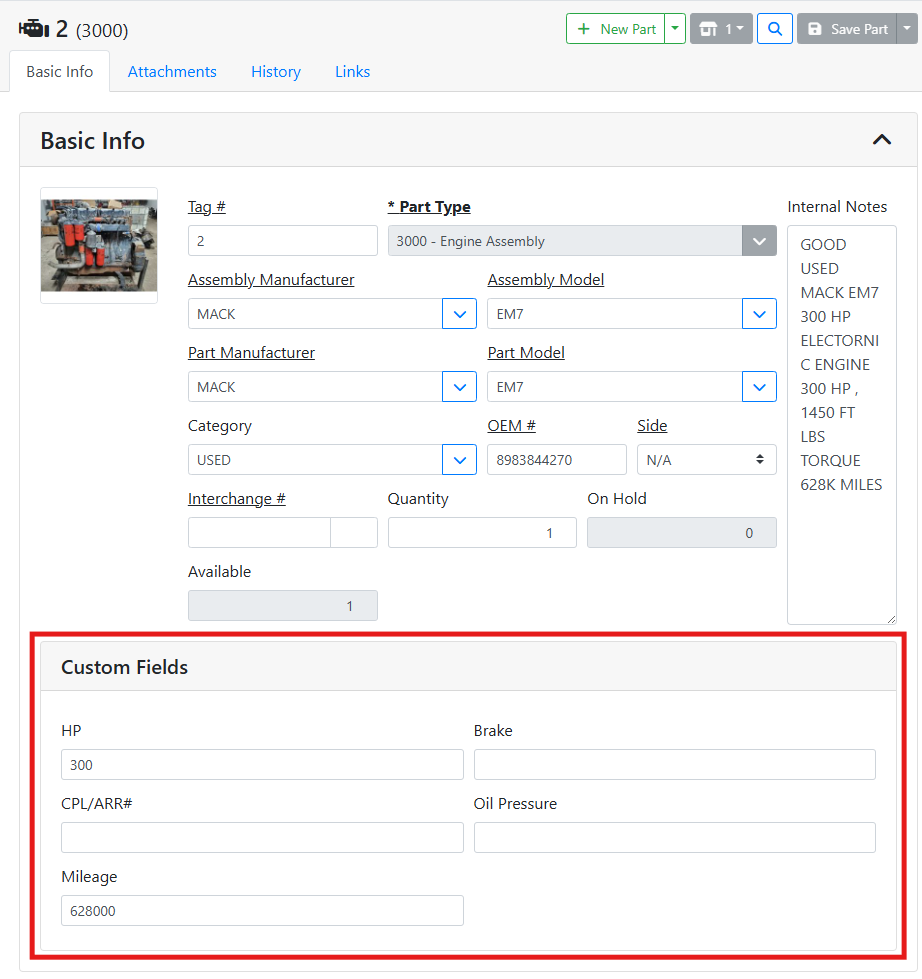
Task: Click the engine photo thumbnail
Action: coord(99,245)
